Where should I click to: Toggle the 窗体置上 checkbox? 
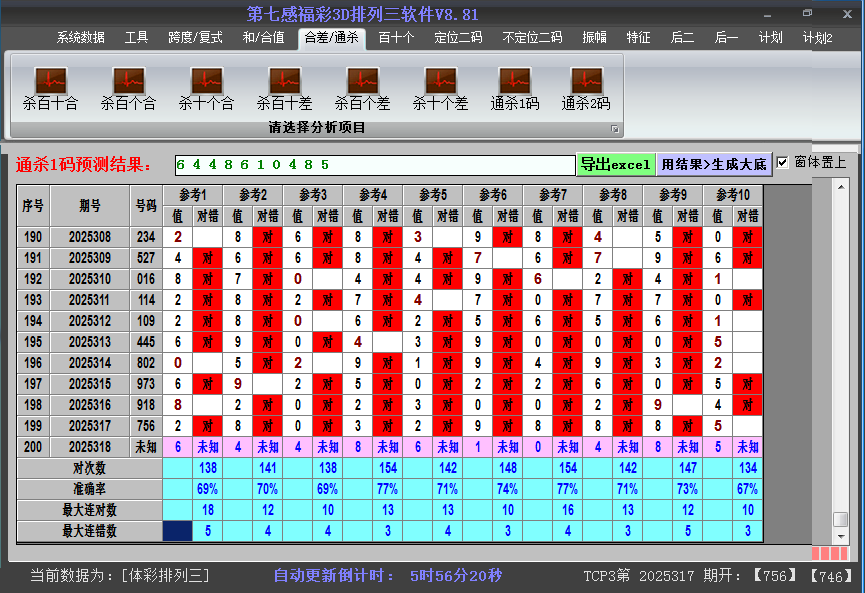click(x=783, y=163)
